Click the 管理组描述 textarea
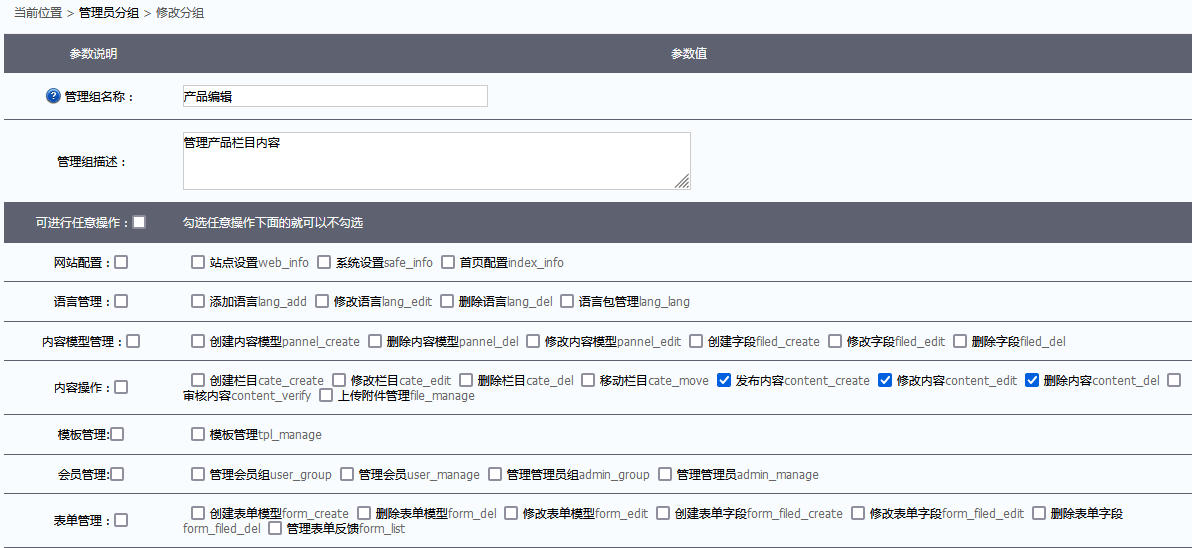This screenshot has height=548, width=1192. point(436,160)
